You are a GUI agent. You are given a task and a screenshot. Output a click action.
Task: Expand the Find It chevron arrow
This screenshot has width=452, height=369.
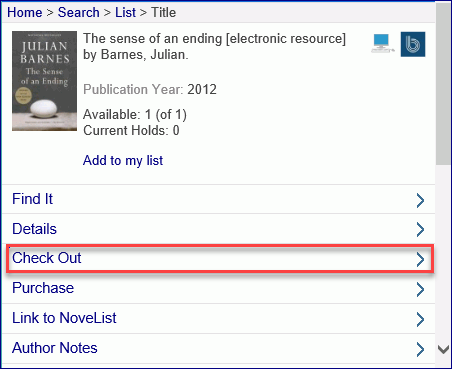420,201
